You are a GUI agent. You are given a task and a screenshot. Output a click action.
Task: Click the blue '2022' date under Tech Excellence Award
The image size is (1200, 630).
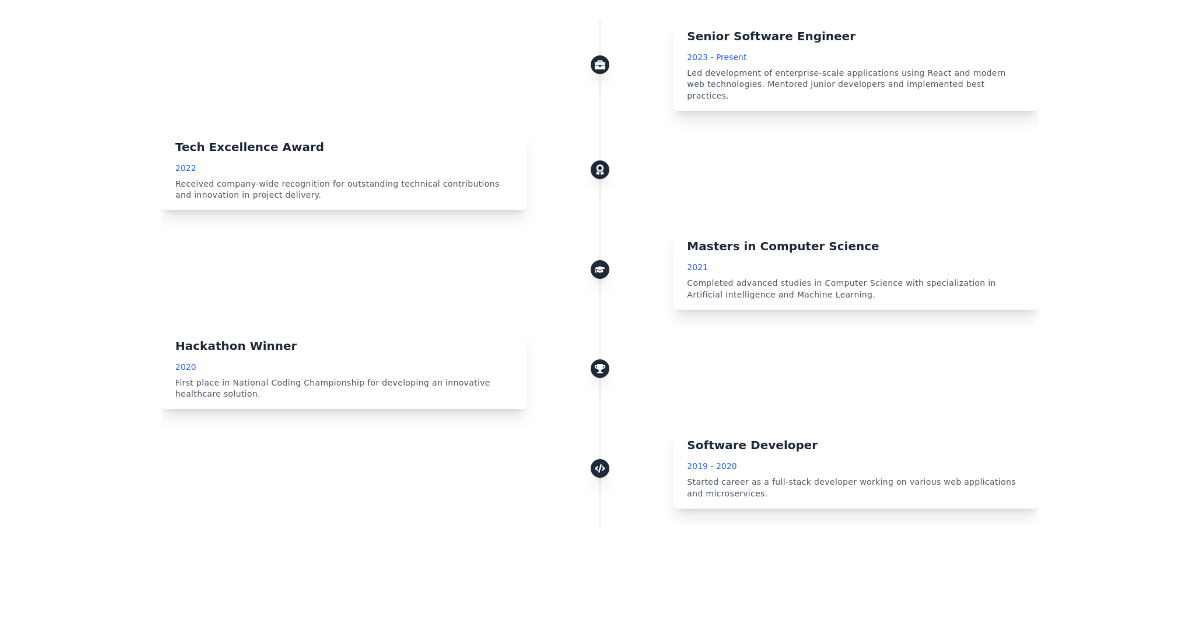185,168
